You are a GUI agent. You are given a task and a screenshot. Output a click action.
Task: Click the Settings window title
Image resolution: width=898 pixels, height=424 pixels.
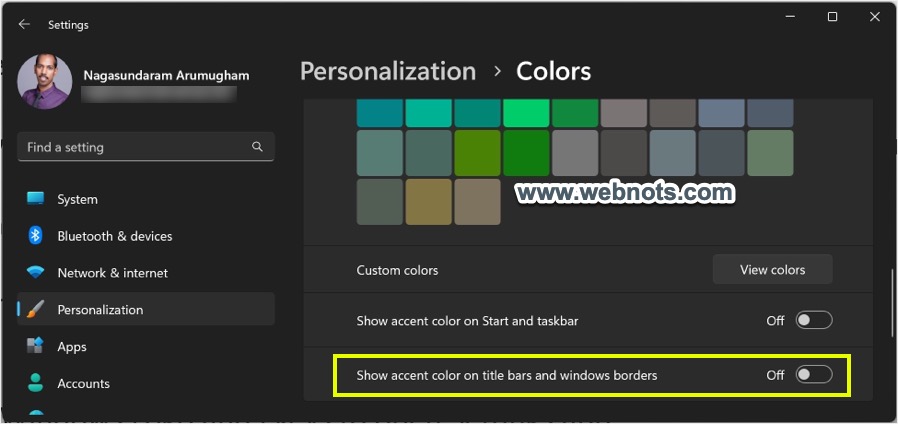tap(68, 25)
